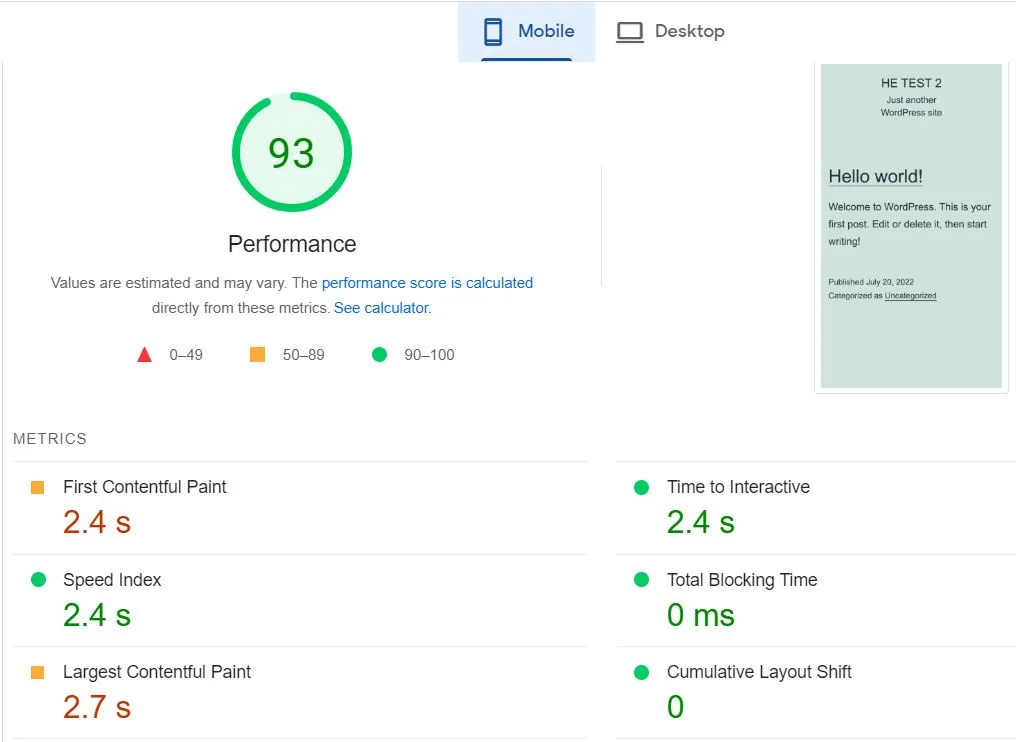
Task: Click the red triangle 0–49 legend icon
Action: pos(144,355)
